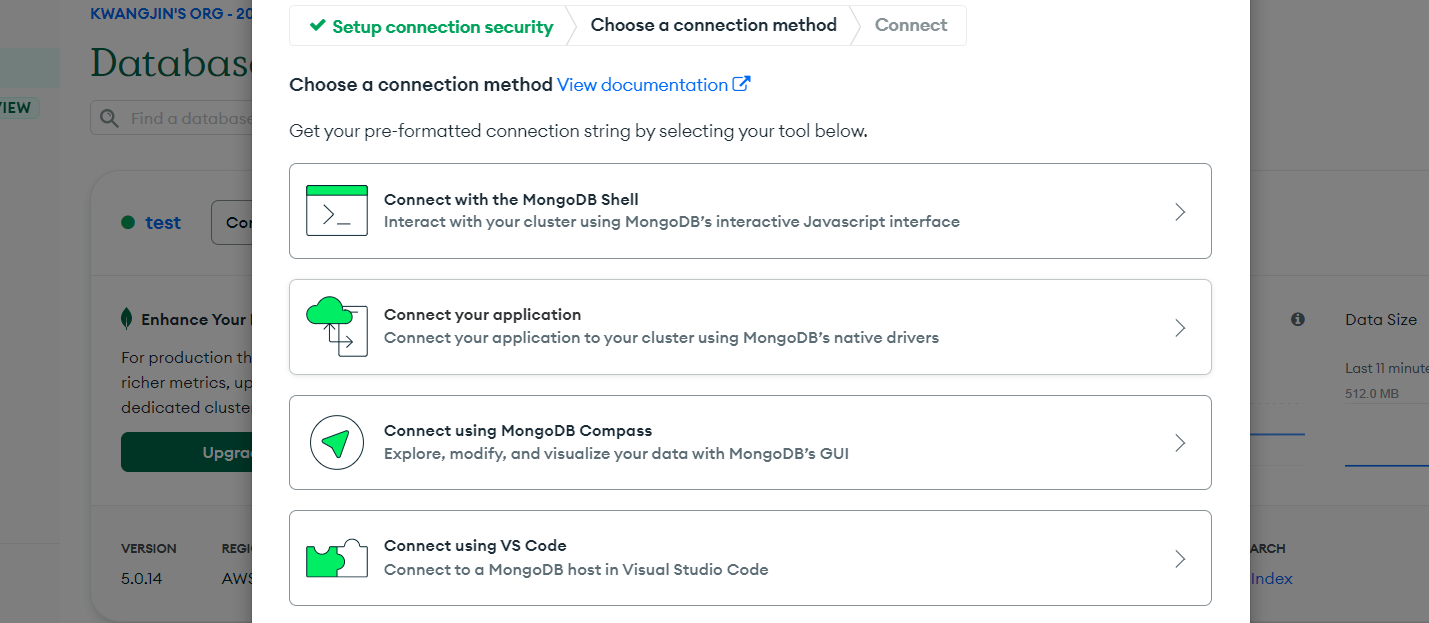
Task: Click the green leaf Enhance icon
Action: click(127, 319)
